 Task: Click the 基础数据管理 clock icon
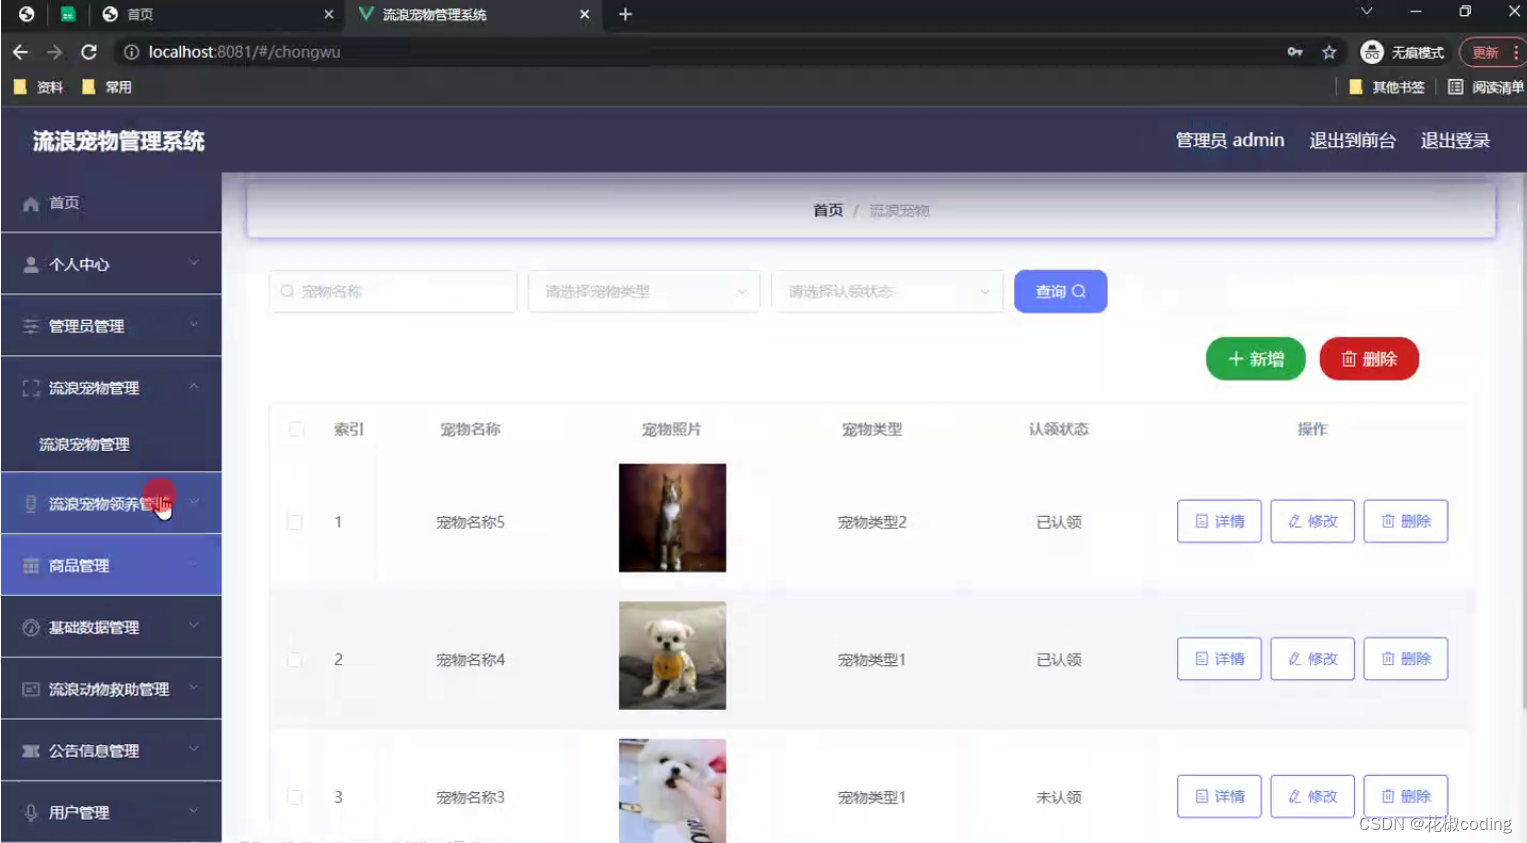30,627
